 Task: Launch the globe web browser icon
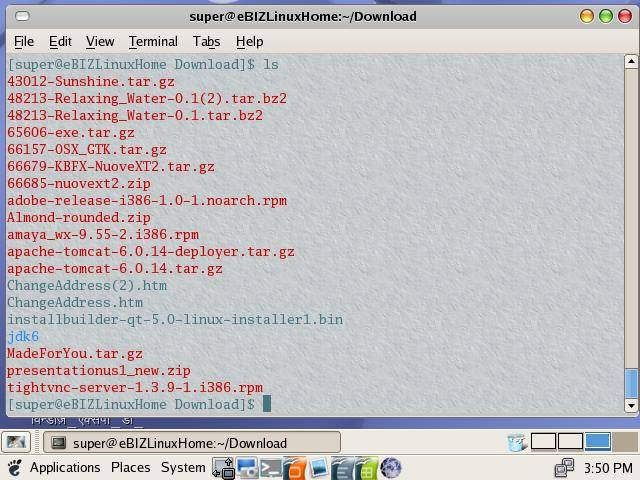[391, 468]
